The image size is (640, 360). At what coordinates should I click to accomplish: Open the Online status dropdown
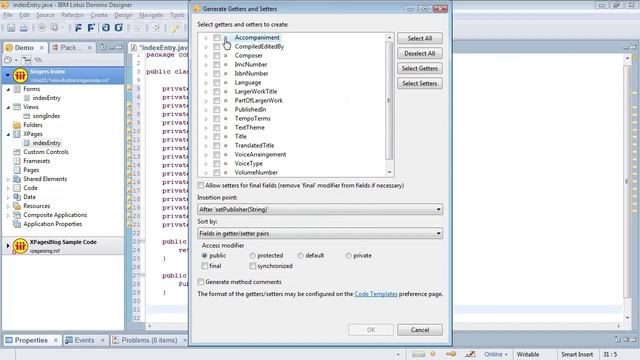496,354
